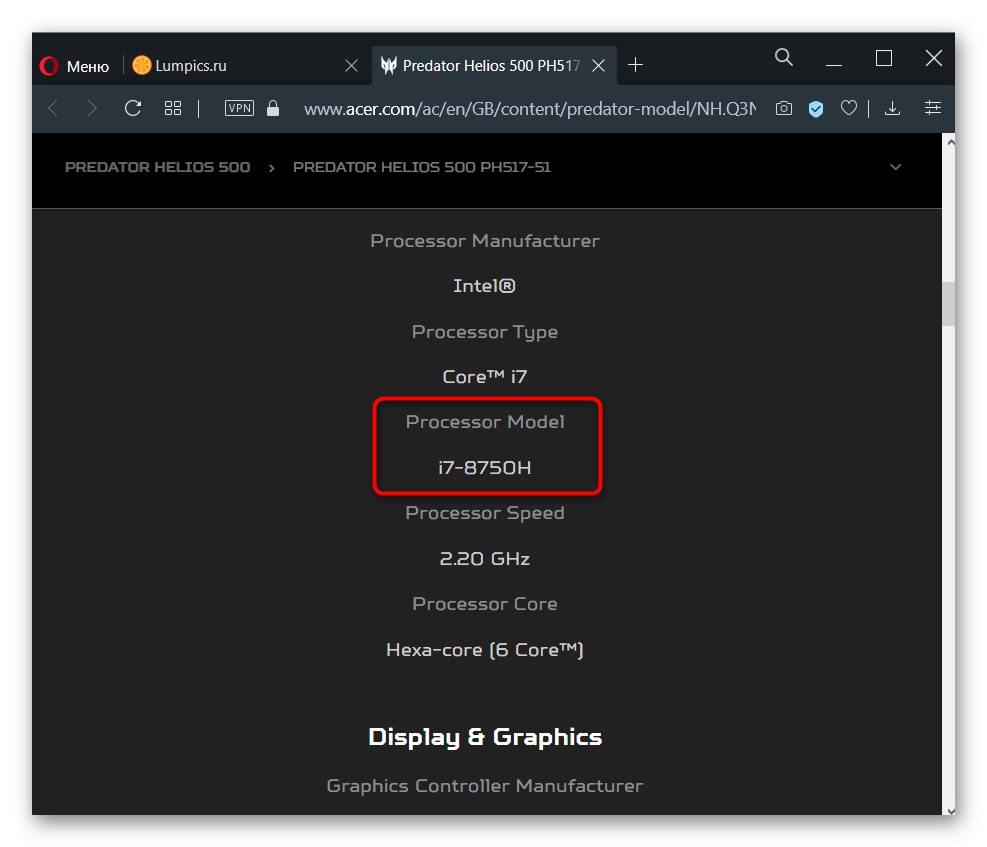Open the Opera Меню button
Image resolution: width=987 pixels, height=847 pixels.
tap(75, 66)
